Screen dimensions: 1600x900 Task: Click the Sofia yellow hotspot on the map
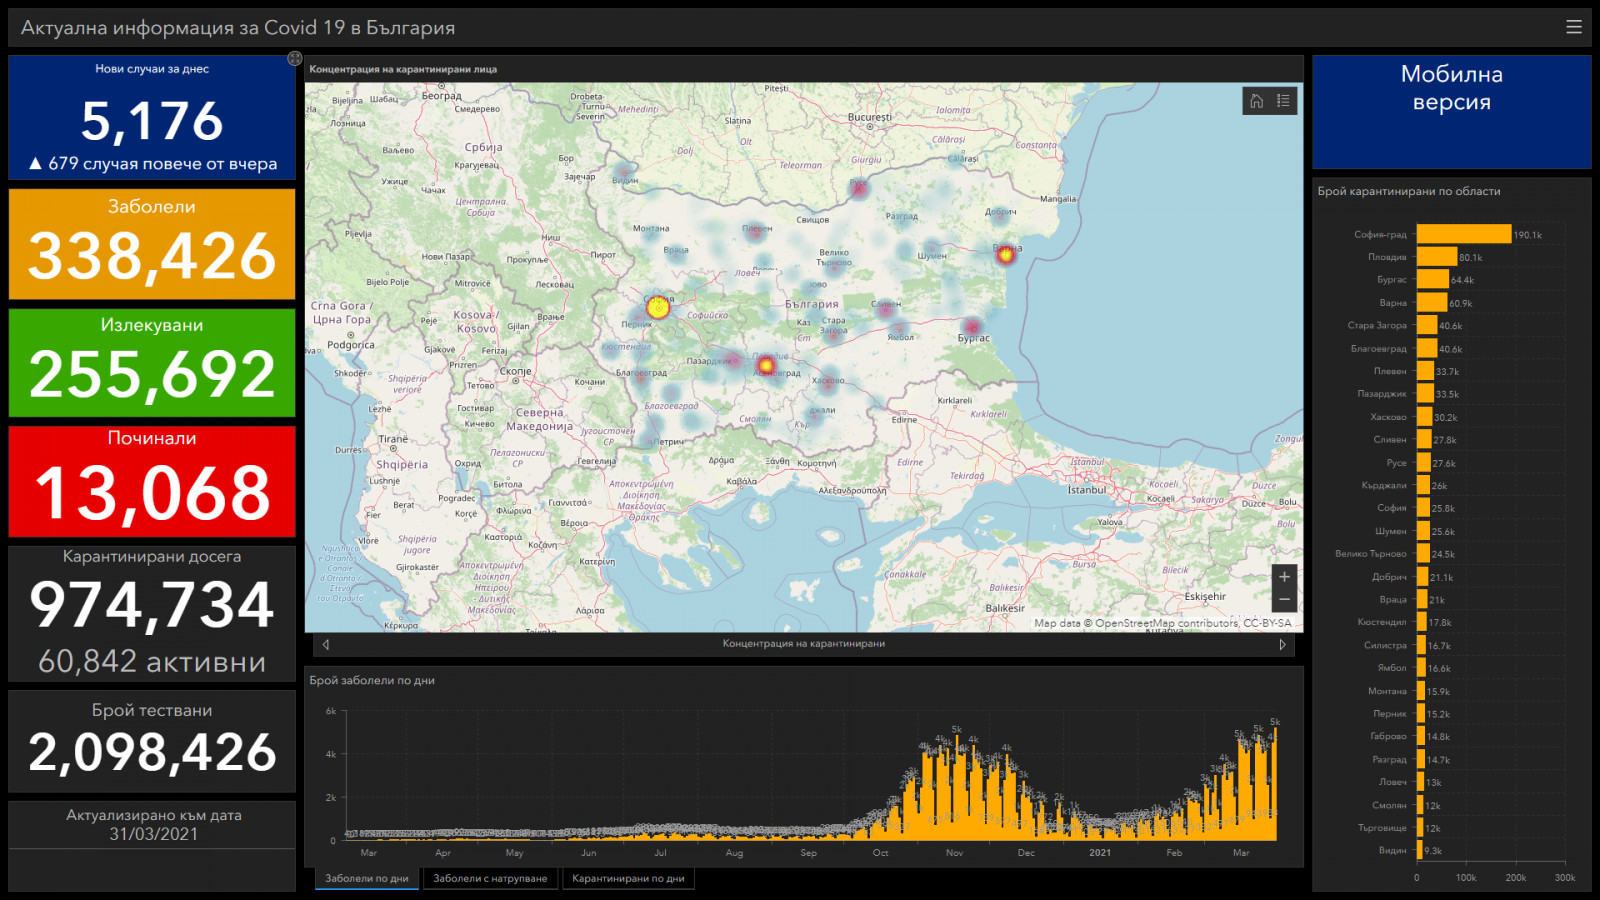tap(657, 308)
